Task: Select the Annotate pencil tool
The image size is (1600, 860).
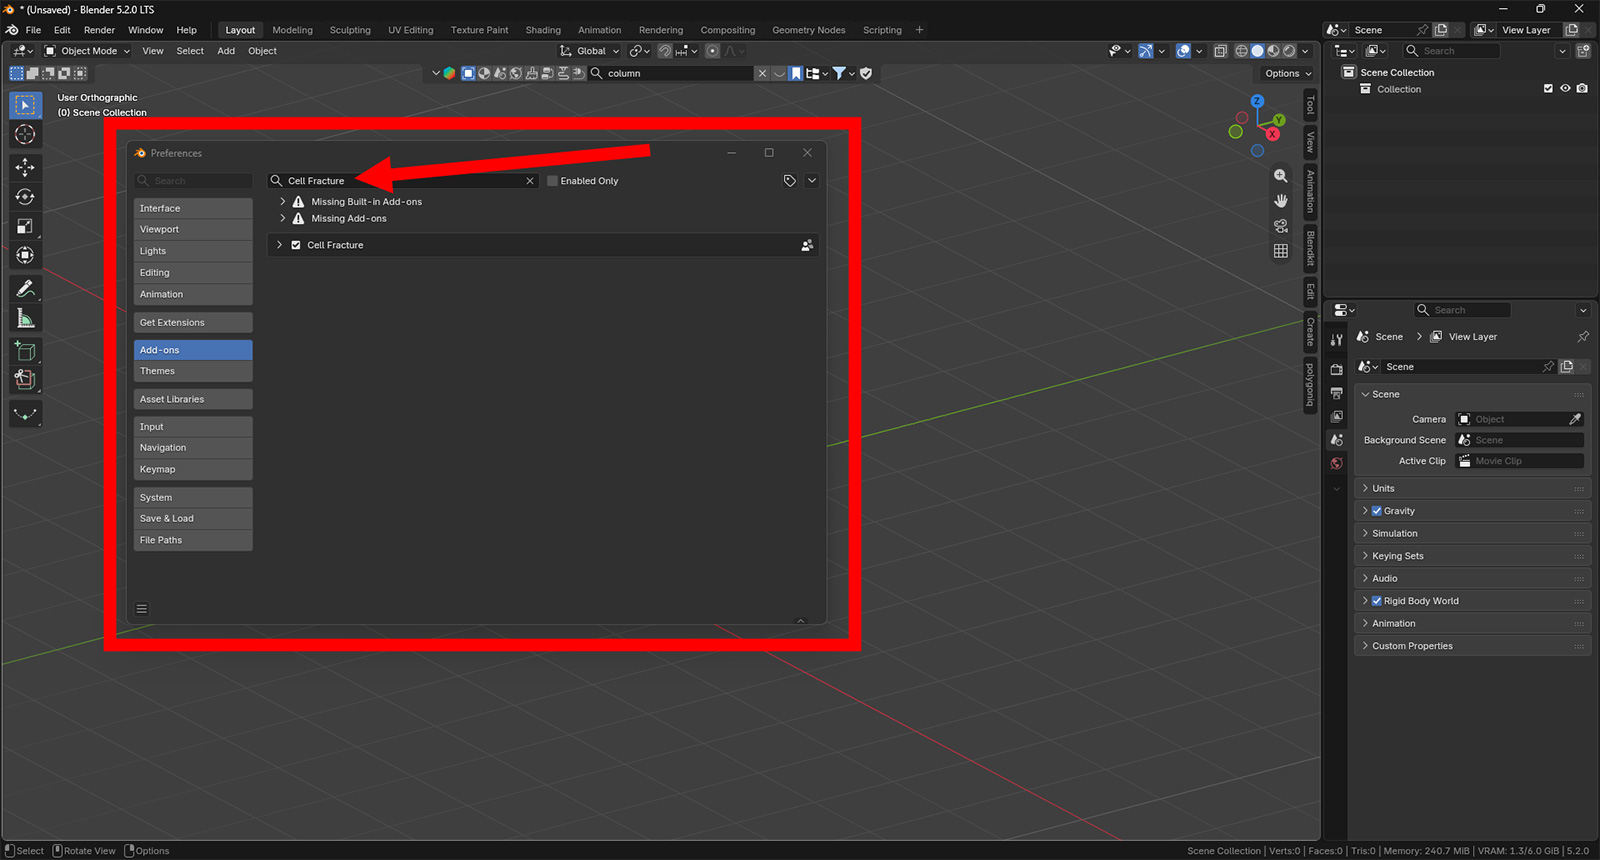Action: point(25,289)
